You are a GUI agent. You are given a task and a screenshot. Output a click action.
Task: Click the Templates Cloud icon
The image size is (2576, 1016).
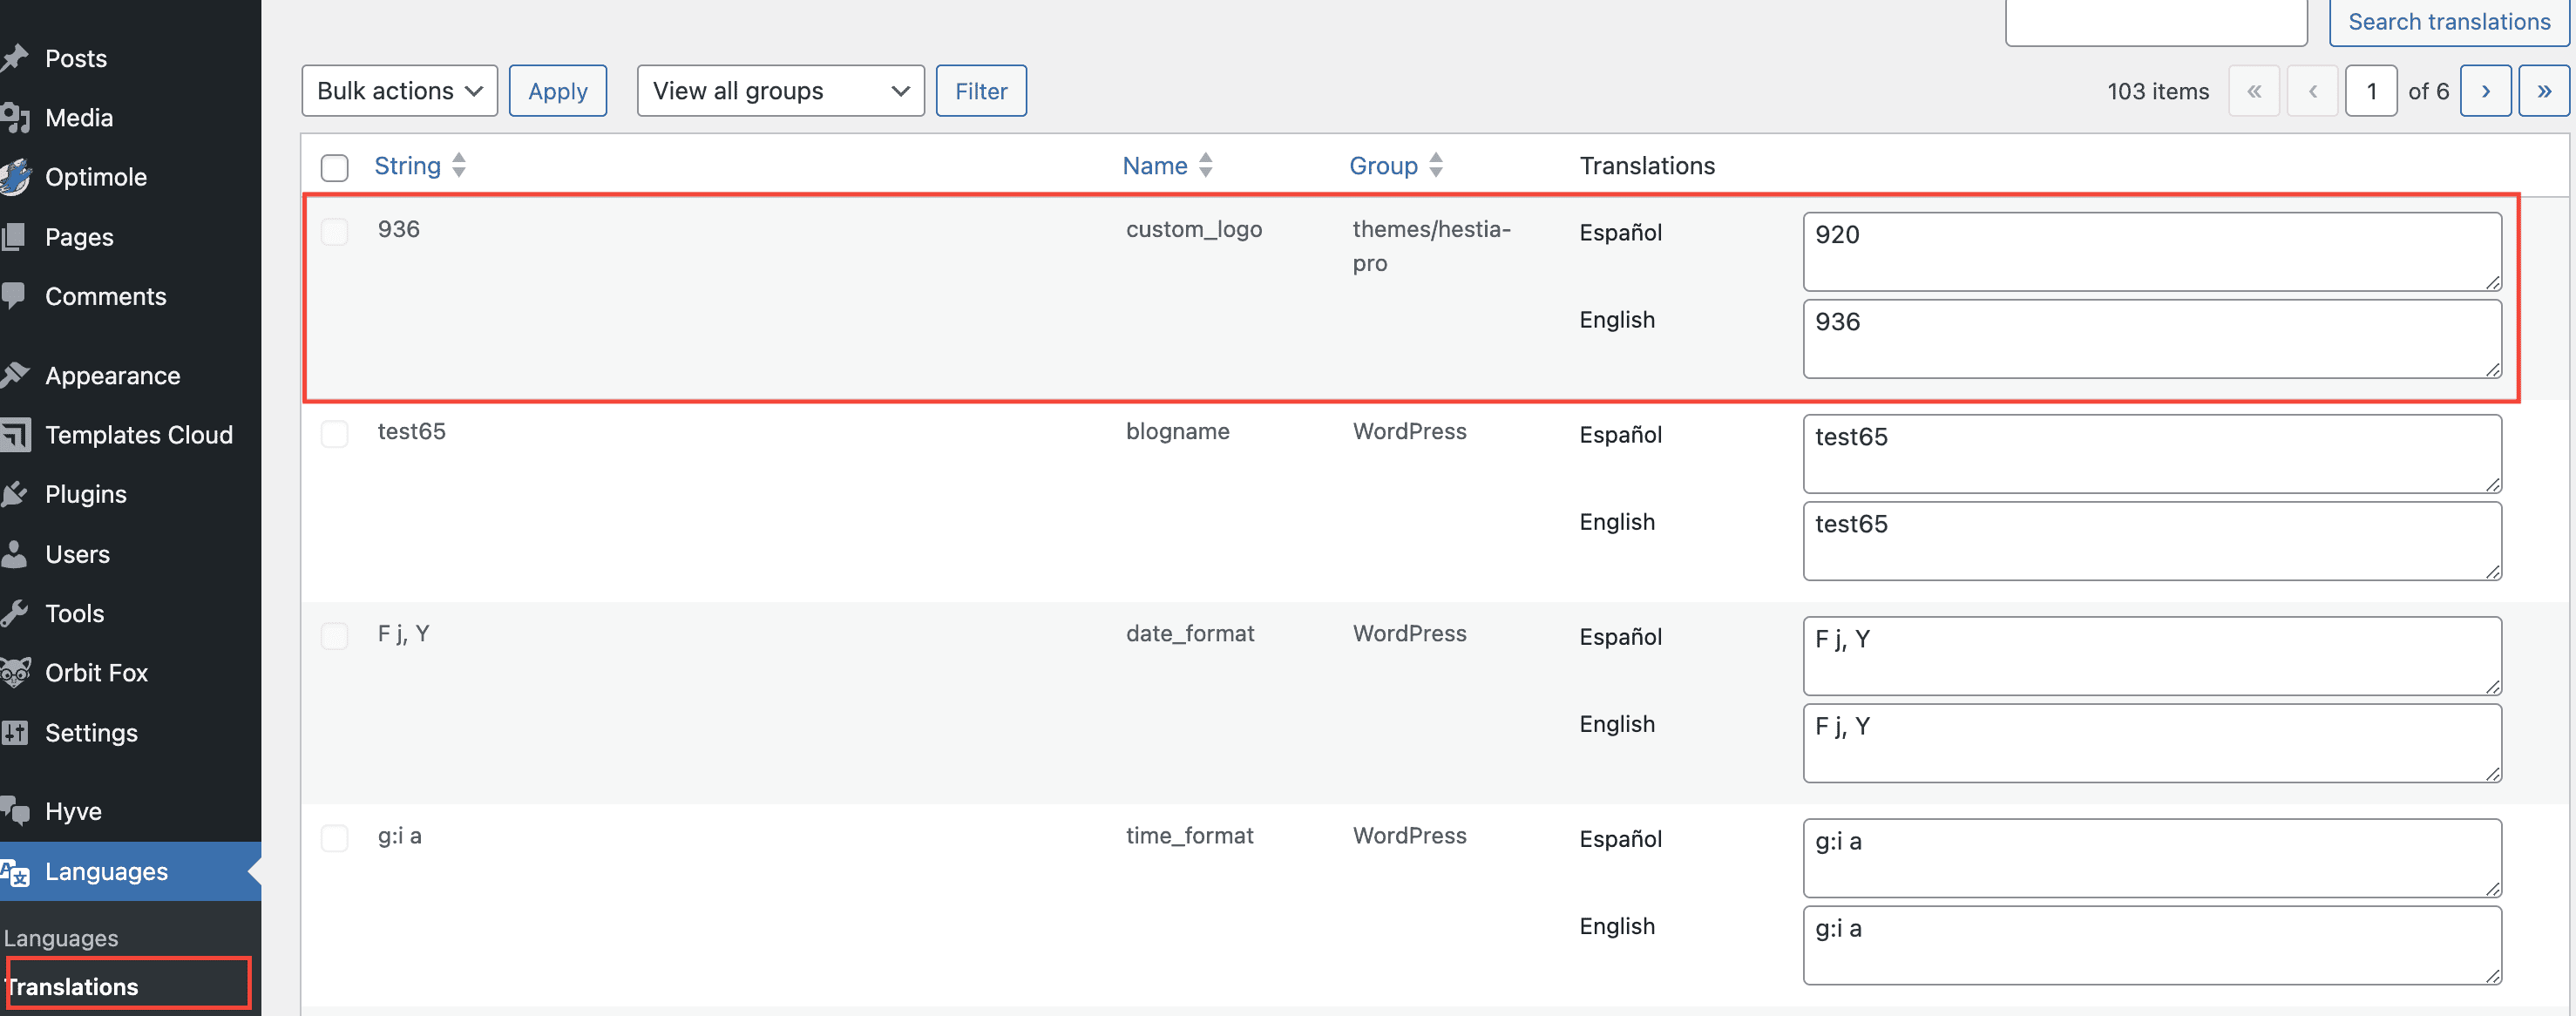pos(14,435)
